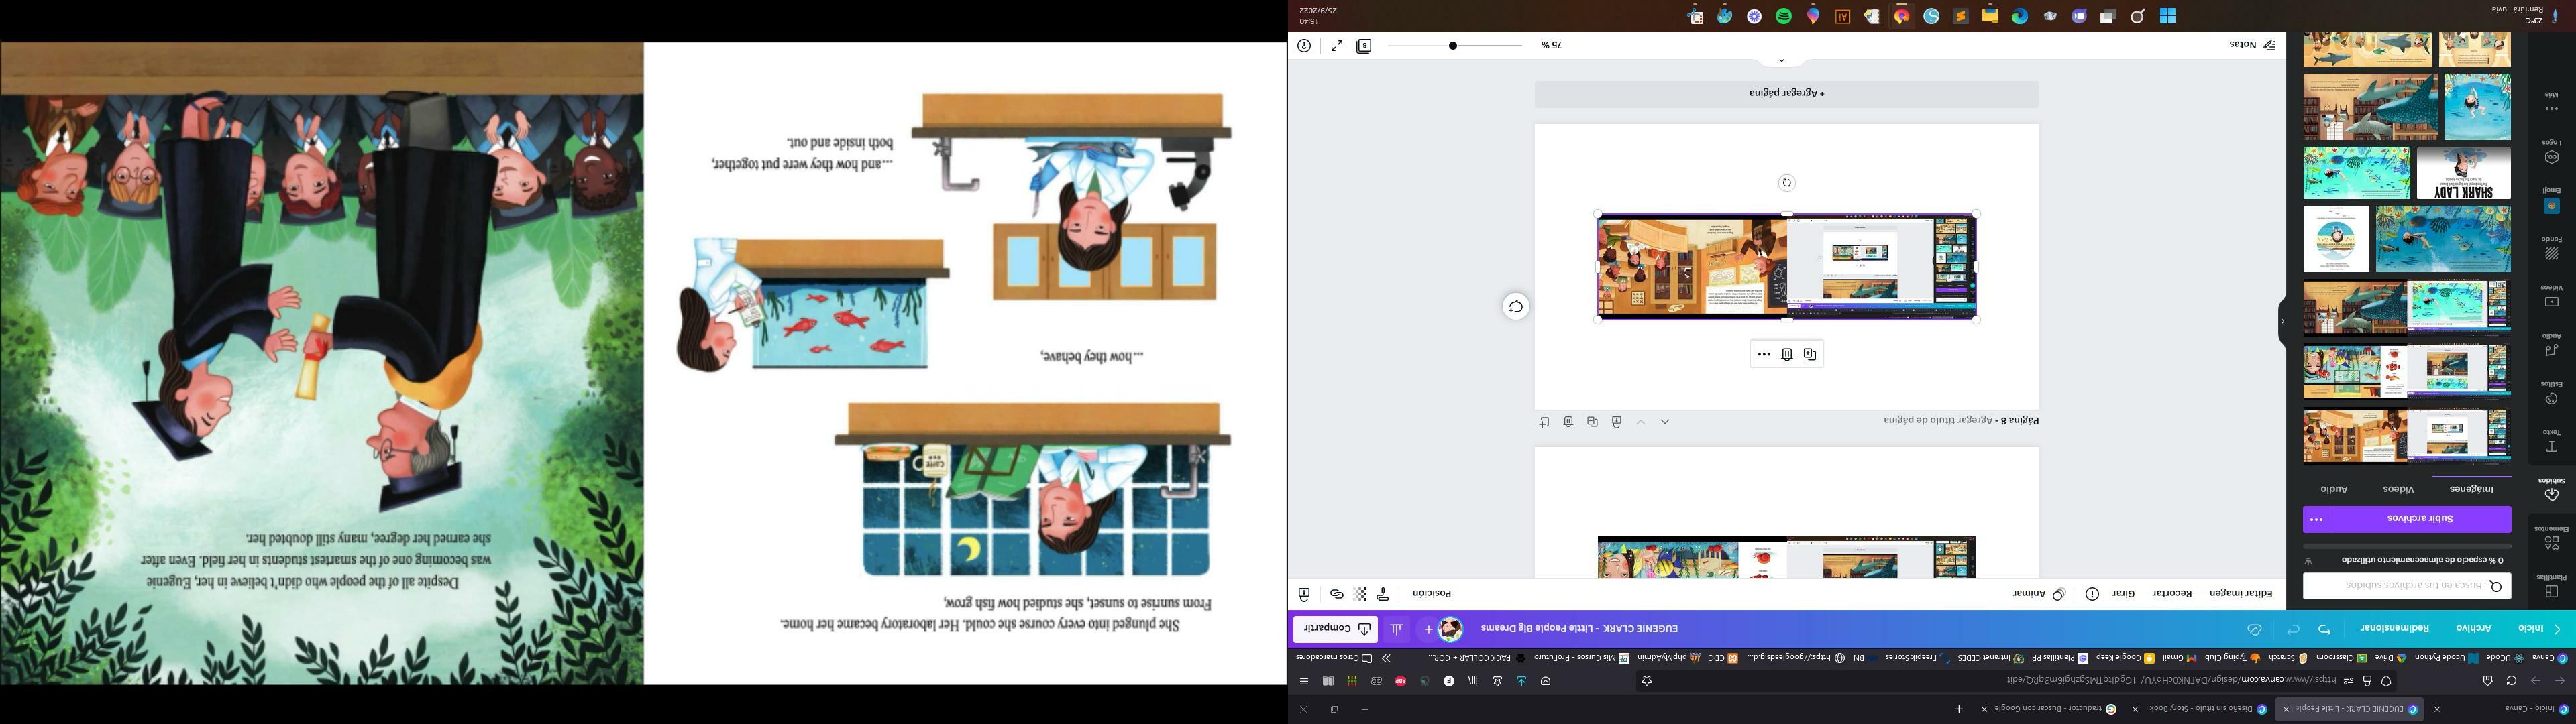Open the Estilos panel icon
The height and width of the screenshot is (724, 2576).
point(2551,393)
